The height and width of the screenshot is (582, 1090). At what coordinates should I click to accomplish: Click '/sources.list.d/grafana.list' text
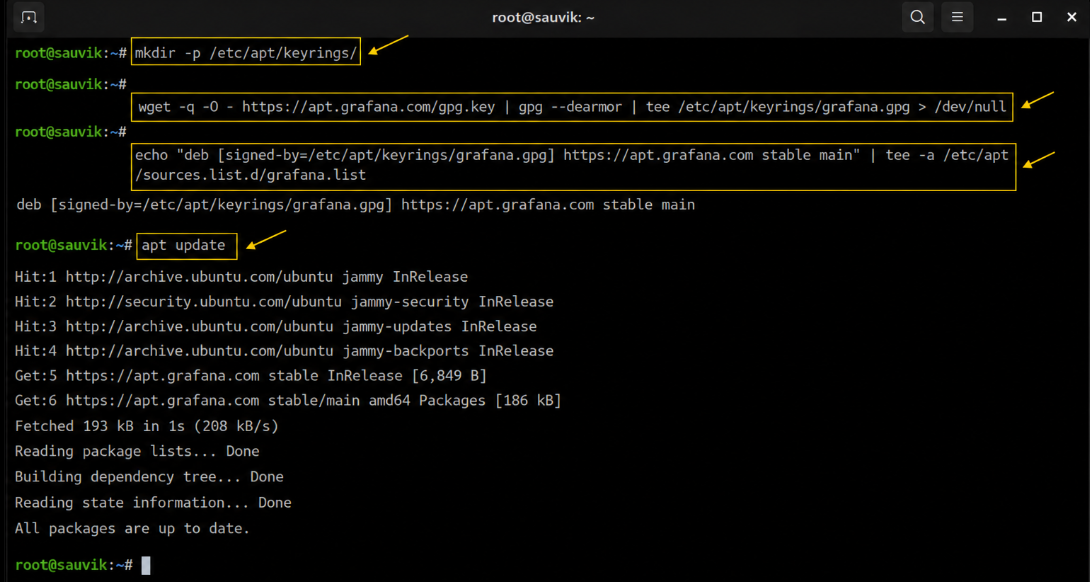coord(250,176)
